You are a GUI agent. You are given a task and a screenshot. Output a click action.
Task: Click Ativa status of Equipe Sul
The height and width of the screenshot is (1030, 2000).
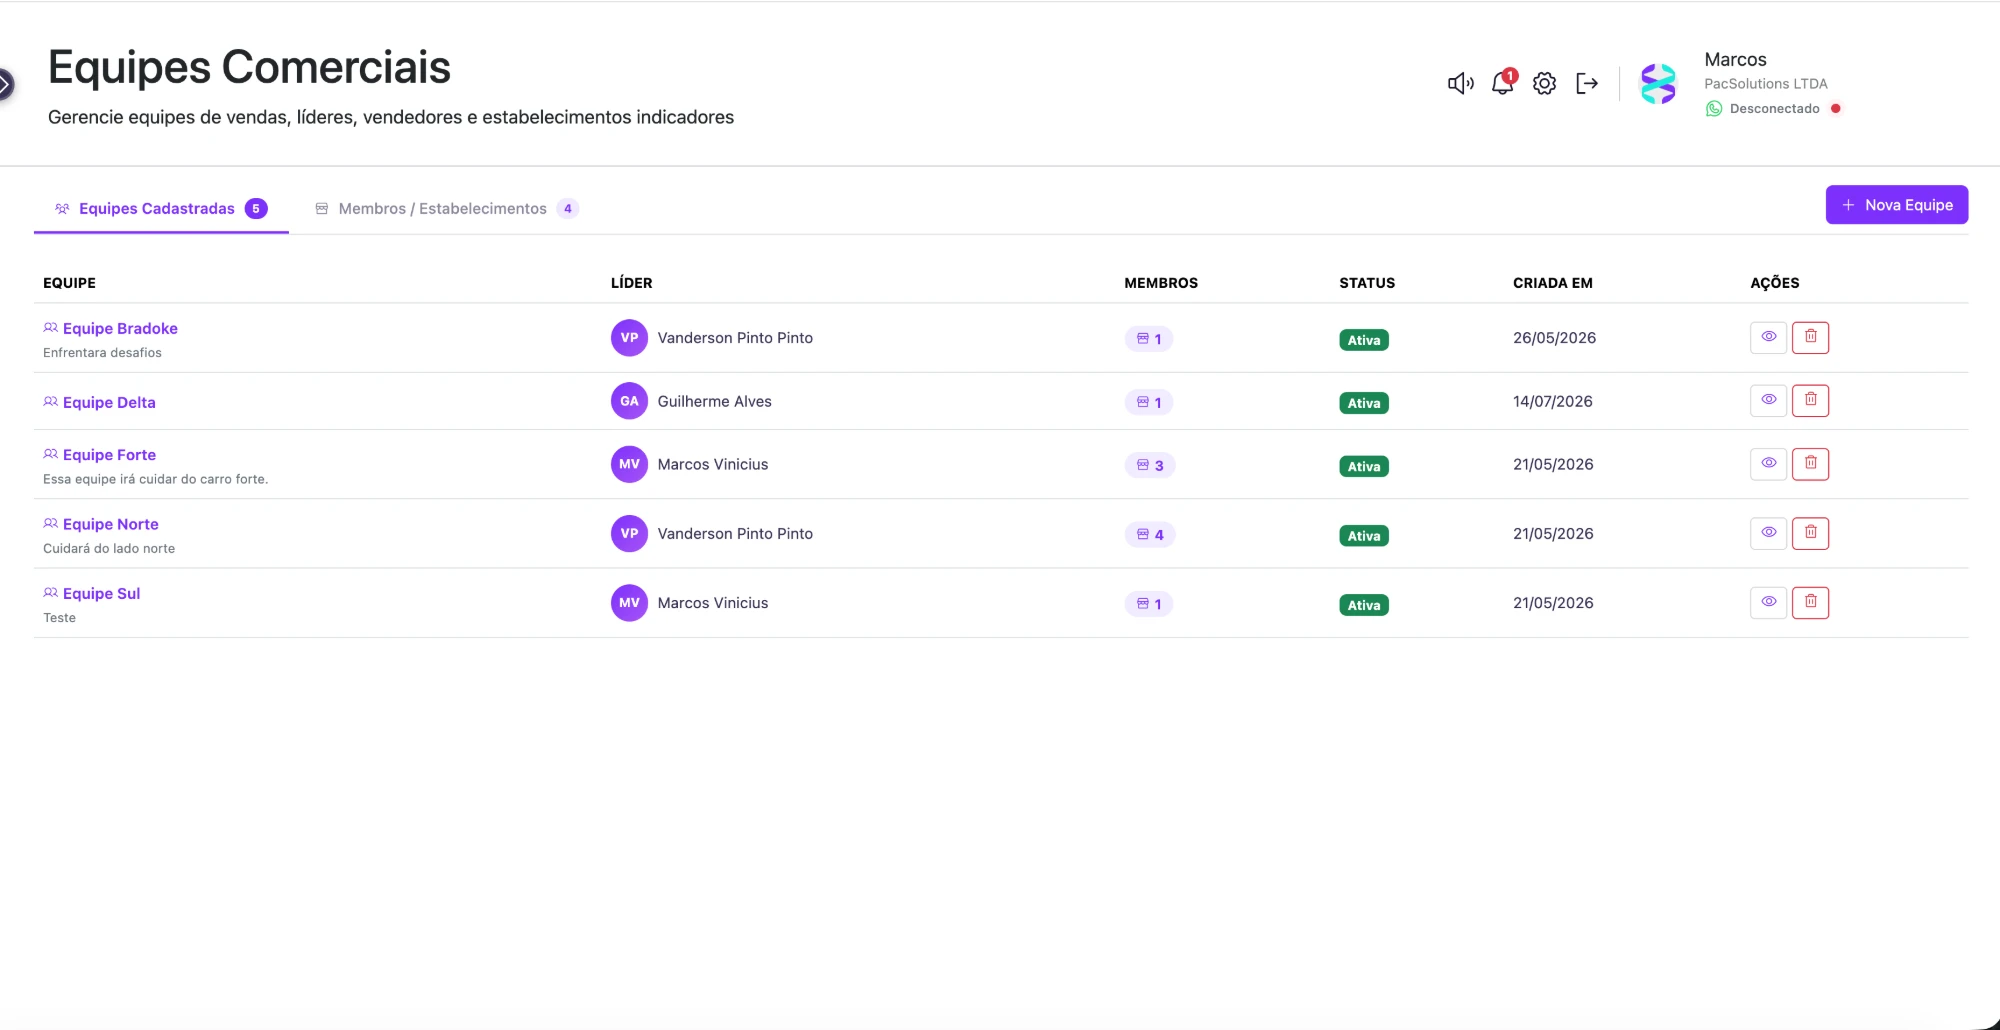[1364, 605]
